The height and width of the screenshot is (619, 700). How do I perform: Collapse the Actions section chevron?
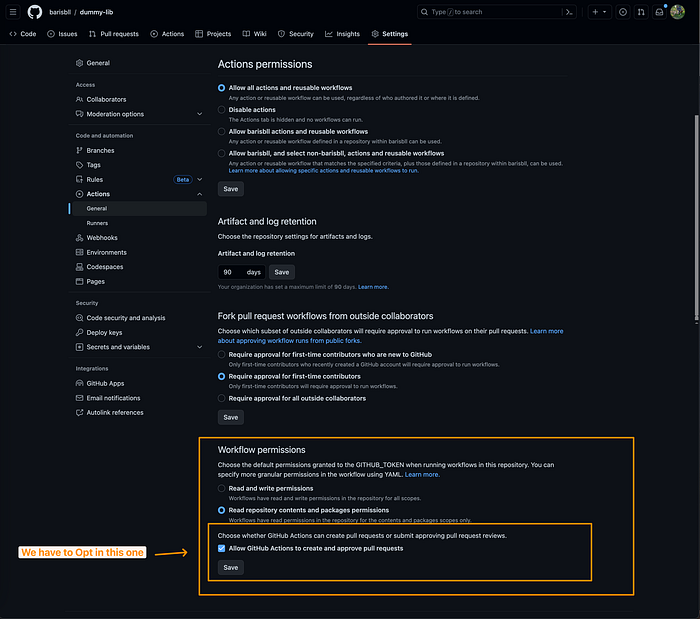point(200,194)
